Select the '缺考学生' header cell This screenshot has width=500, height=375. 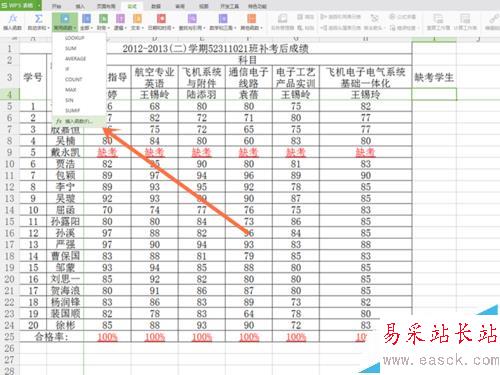coord(434,77)
